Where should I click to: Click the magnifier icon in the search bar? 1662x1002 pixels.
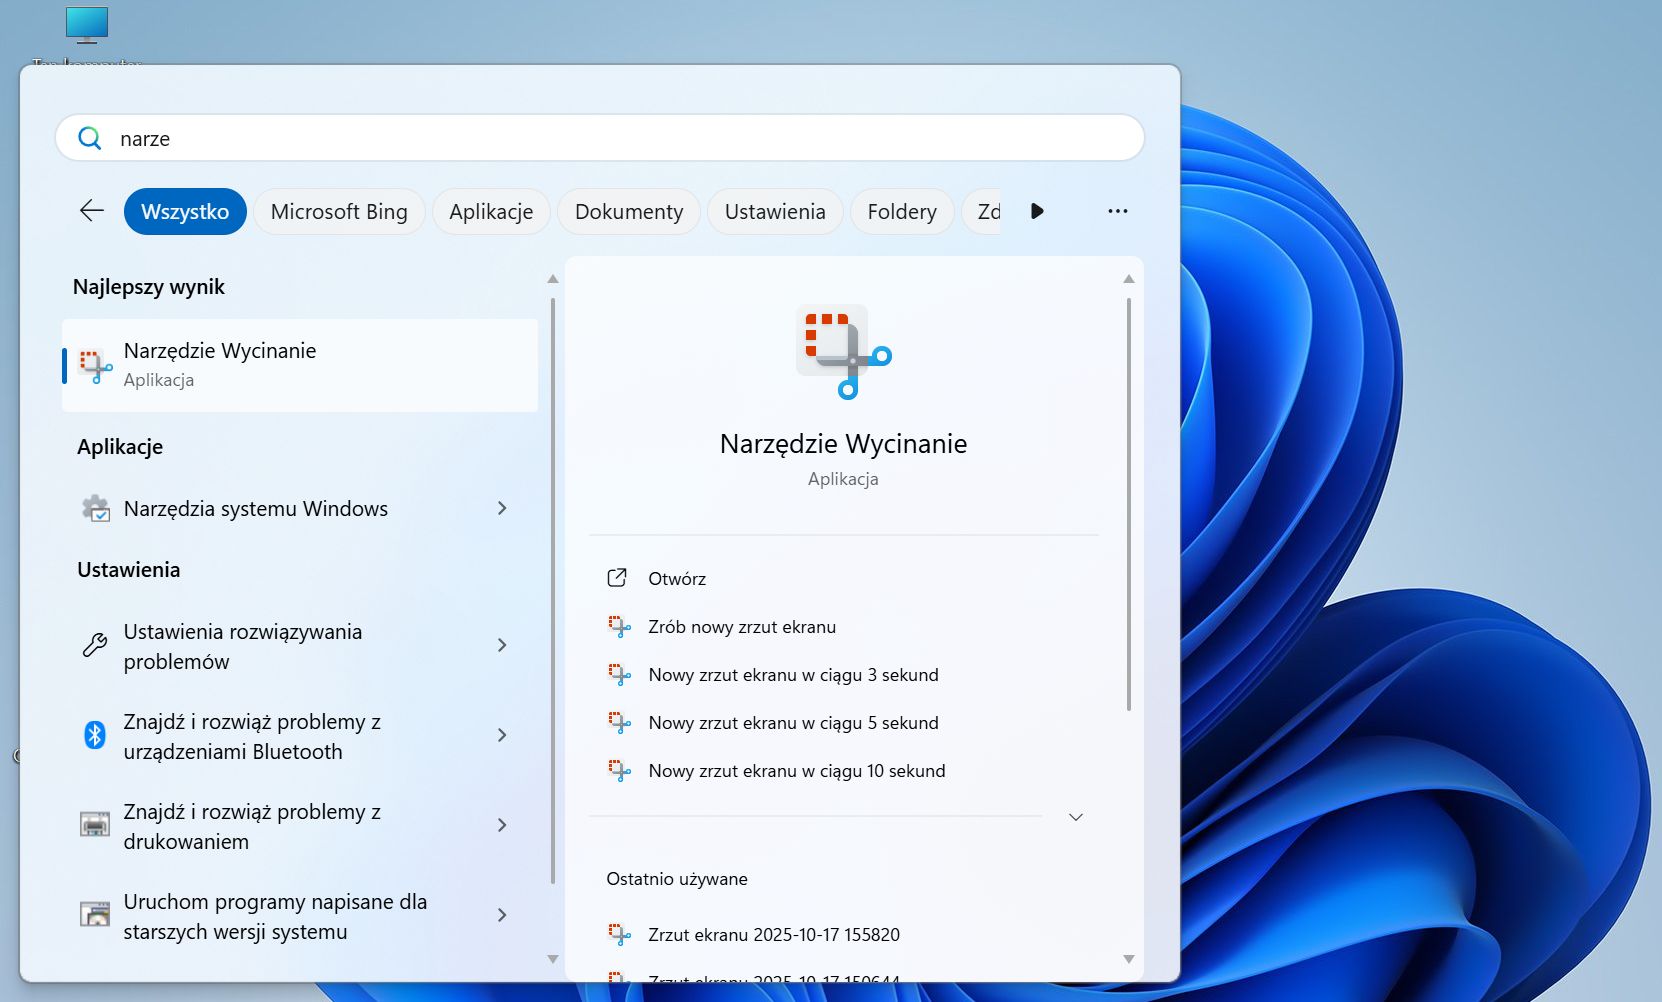(89, 137)
